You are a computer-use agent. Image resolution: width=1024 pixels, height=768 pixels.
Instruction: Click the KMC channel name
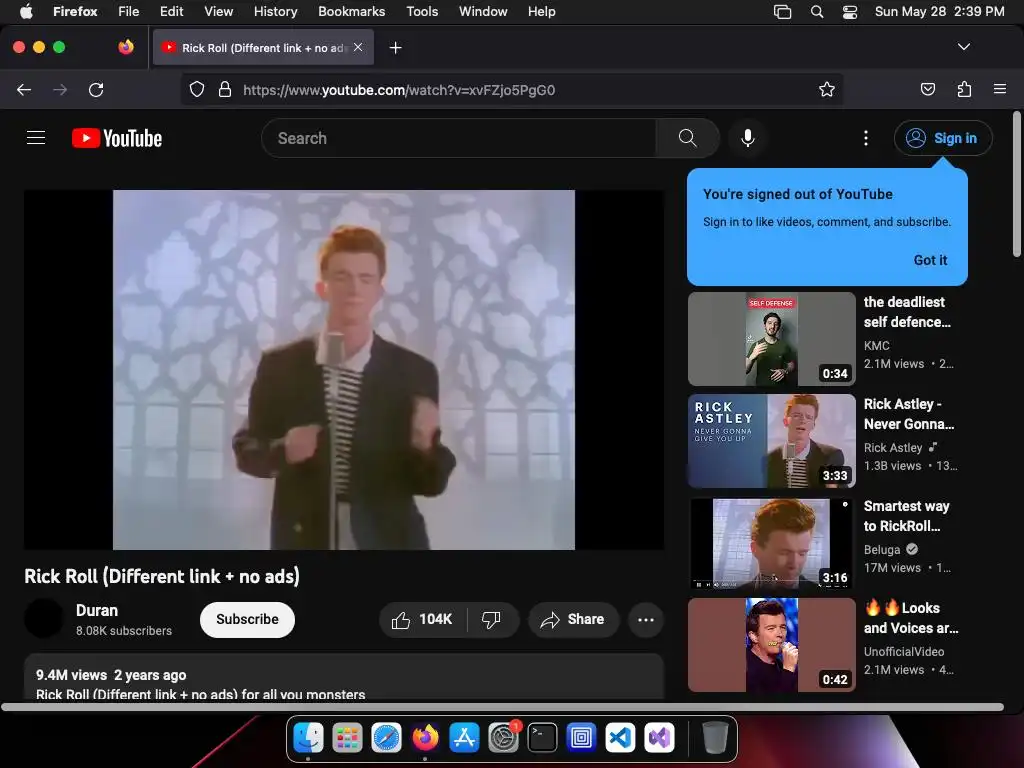[876, 345]
